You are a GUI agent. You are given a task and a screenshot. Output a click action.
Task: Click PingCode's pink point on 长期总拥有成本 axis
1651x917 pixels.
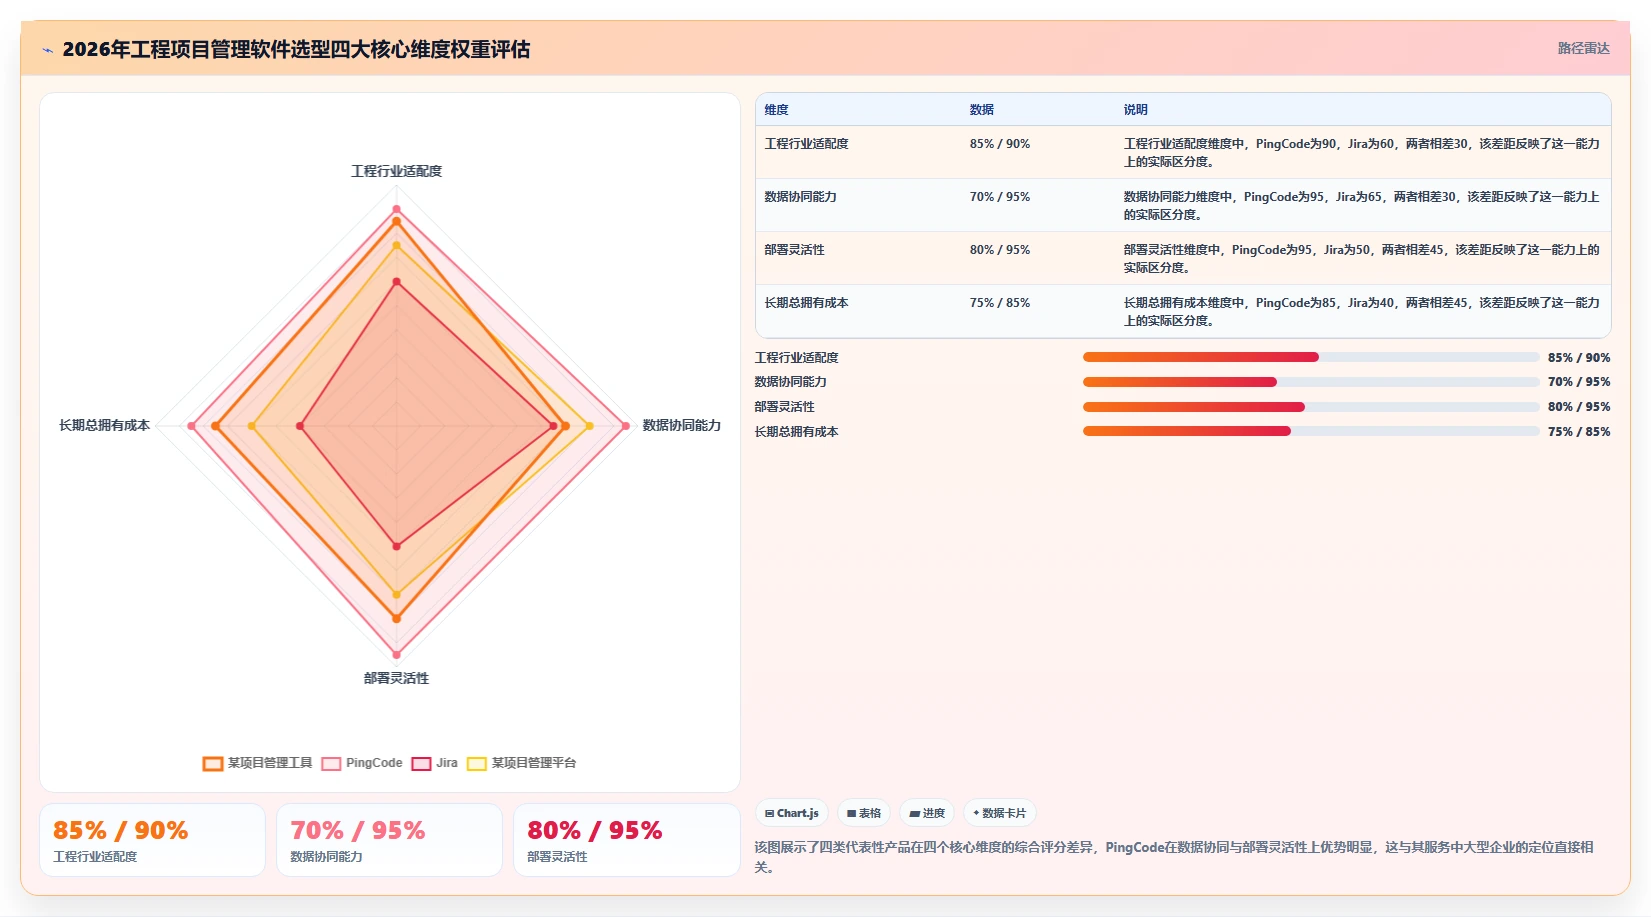click(191, 426)
